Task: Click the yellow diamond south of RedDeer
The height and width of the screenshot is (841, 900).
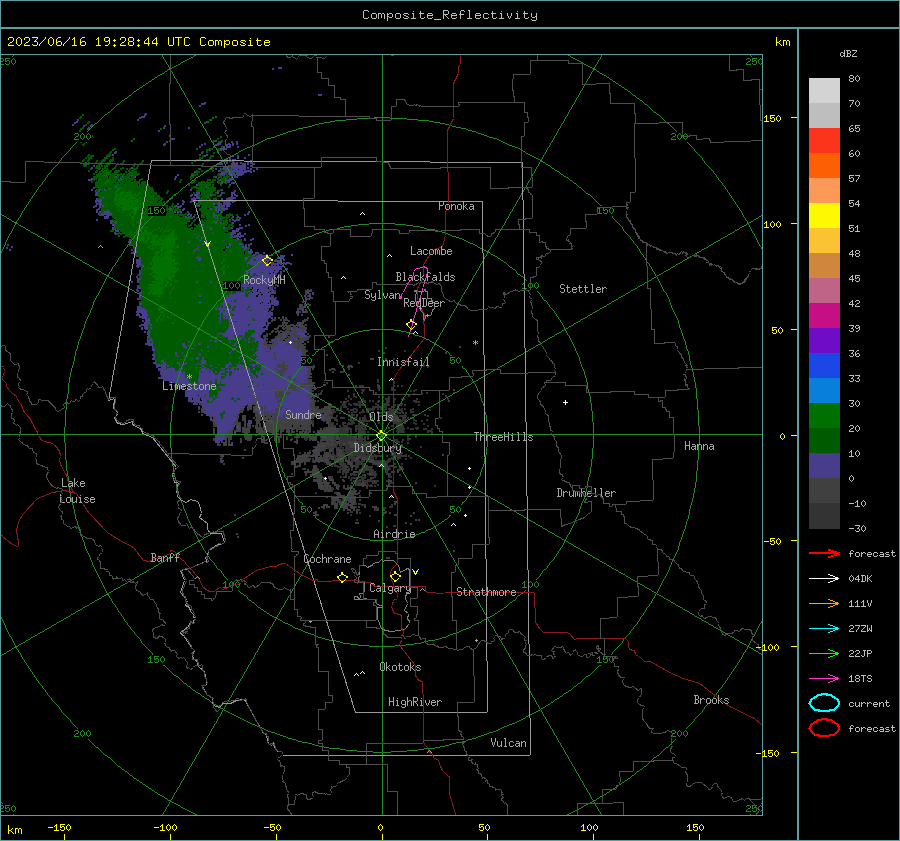Action: point(411,325)
